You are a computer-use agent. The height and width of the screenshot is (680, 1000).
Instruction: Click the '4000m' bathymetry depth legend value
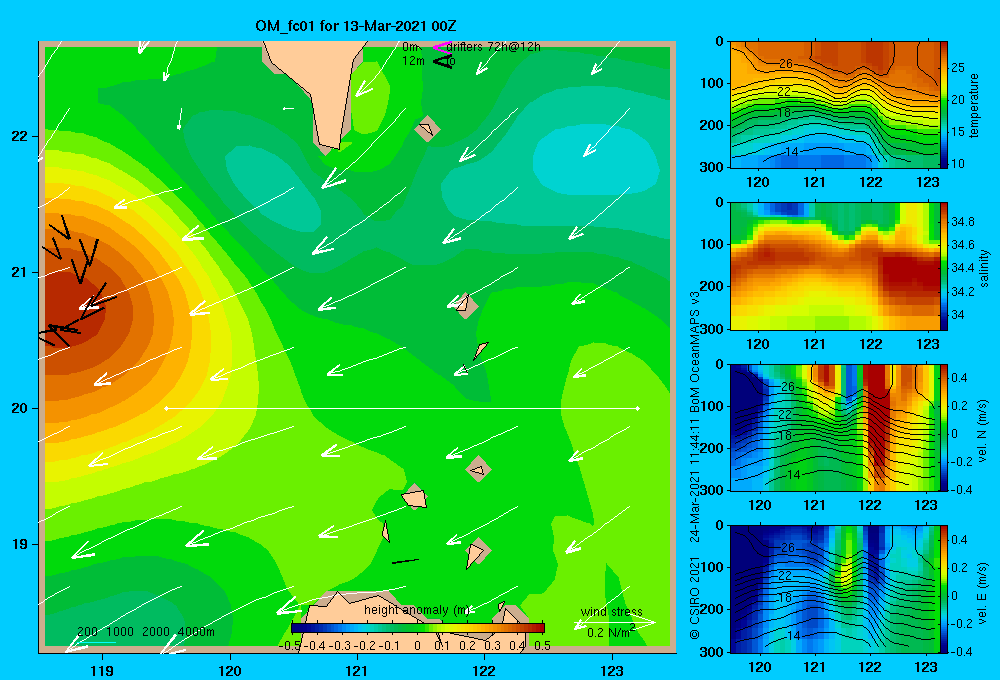coord(196,632)
